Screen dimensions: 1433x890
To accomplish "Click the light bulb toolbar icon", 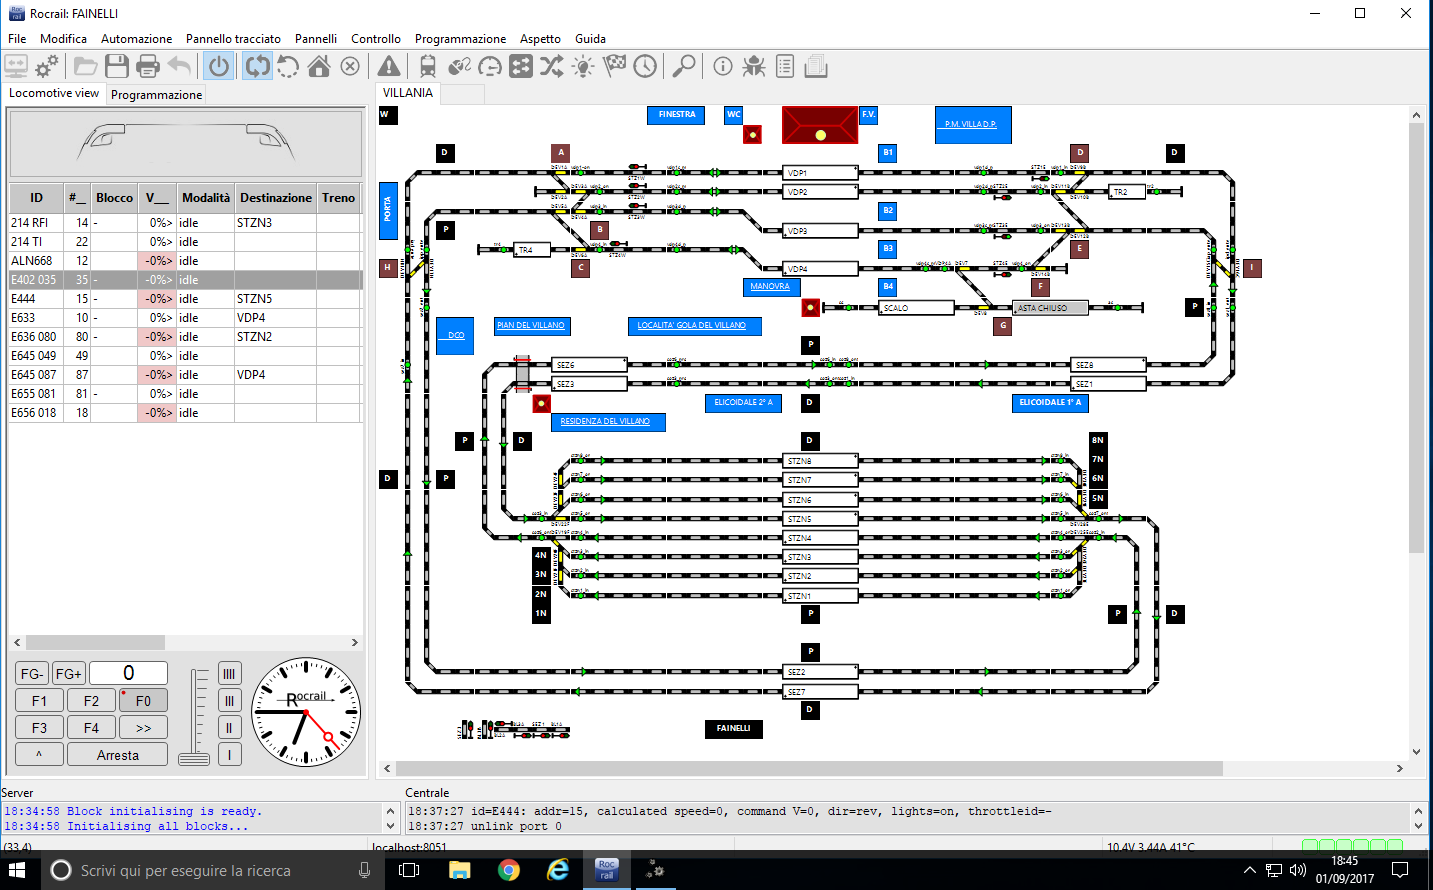I will pyautogui.click(x=583, y=67).
